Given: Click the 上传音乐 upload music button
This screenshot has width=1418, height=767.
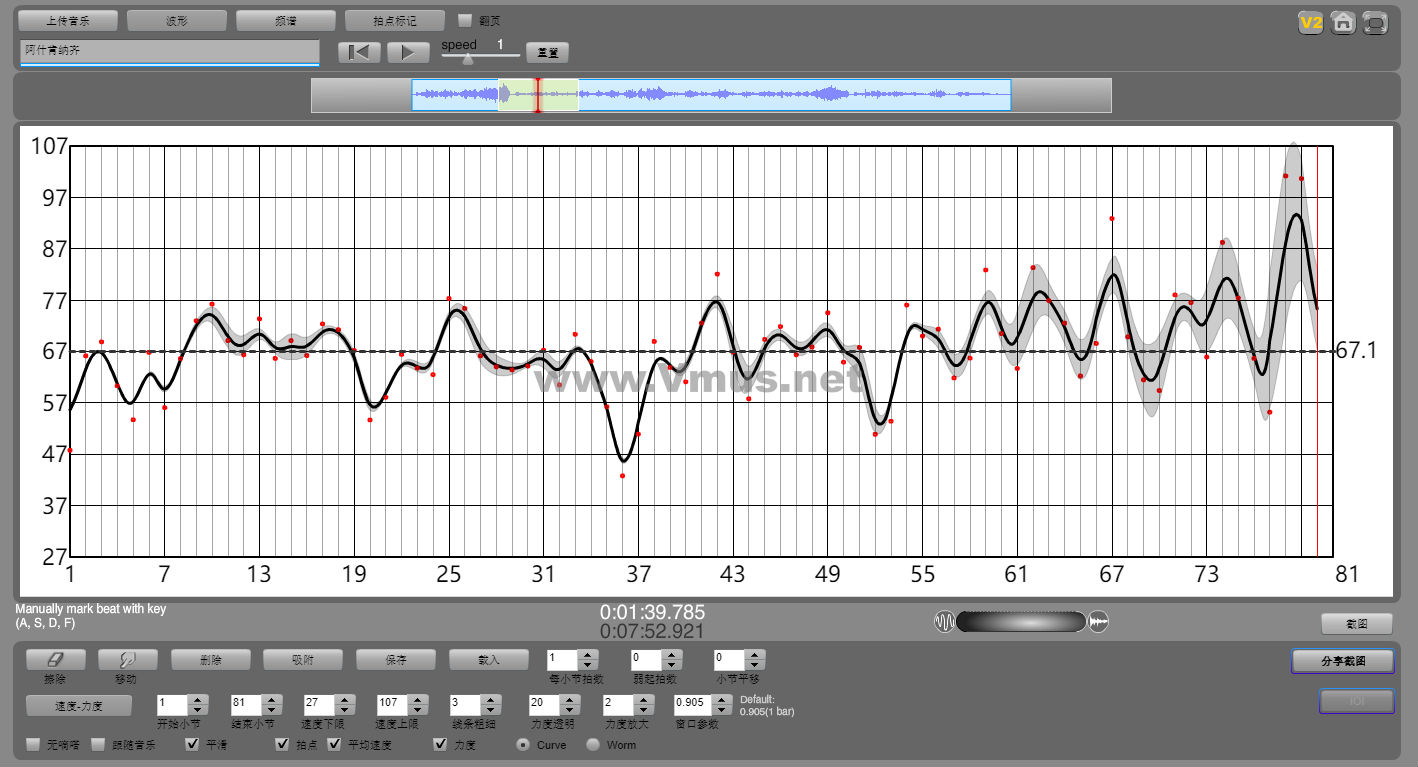Looking at the screenshot, I should coord(68,20).
